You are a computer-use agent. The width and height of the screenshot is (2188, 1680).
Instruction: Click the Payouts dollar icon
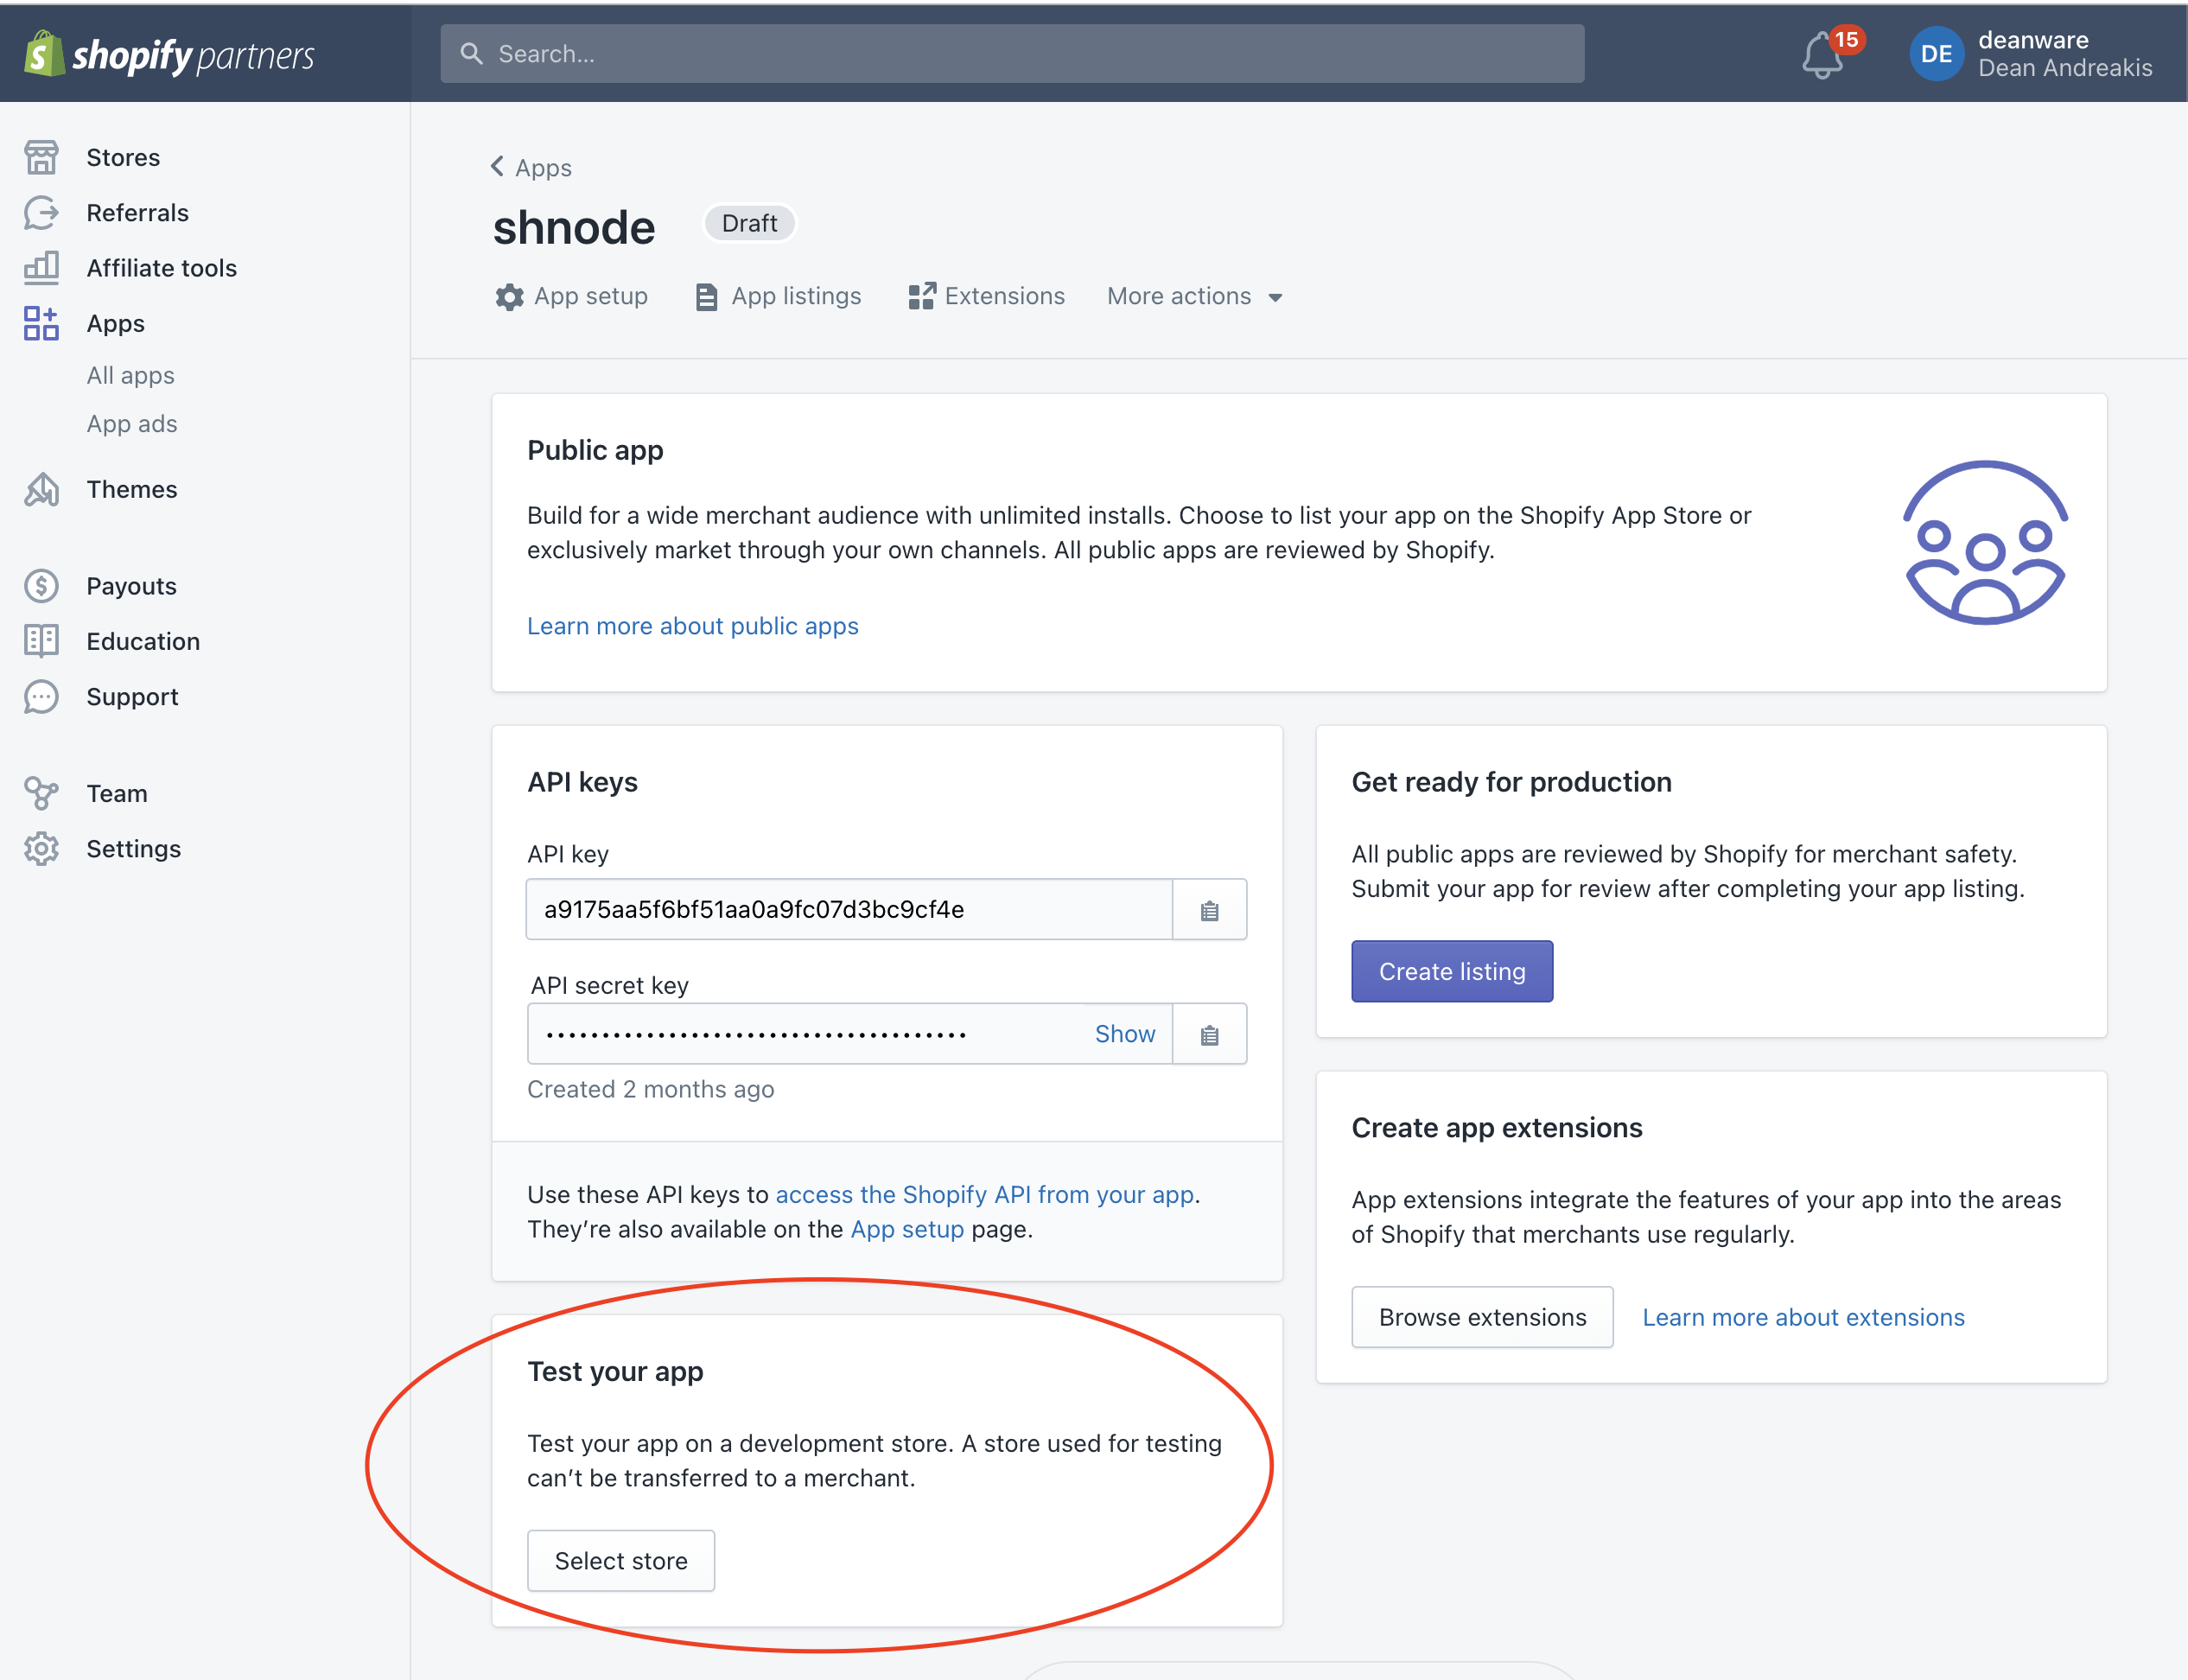click(41, 586)
